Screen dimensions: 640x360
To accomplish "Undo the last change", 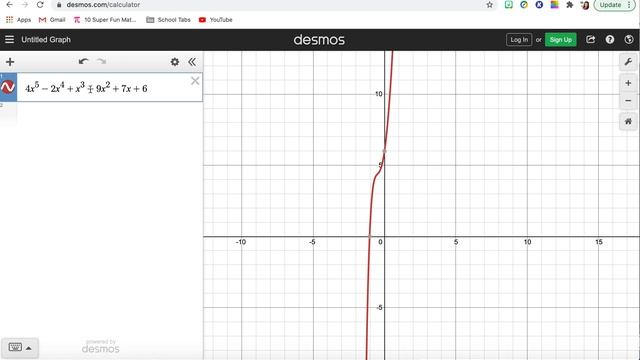I will click(83, 62).
